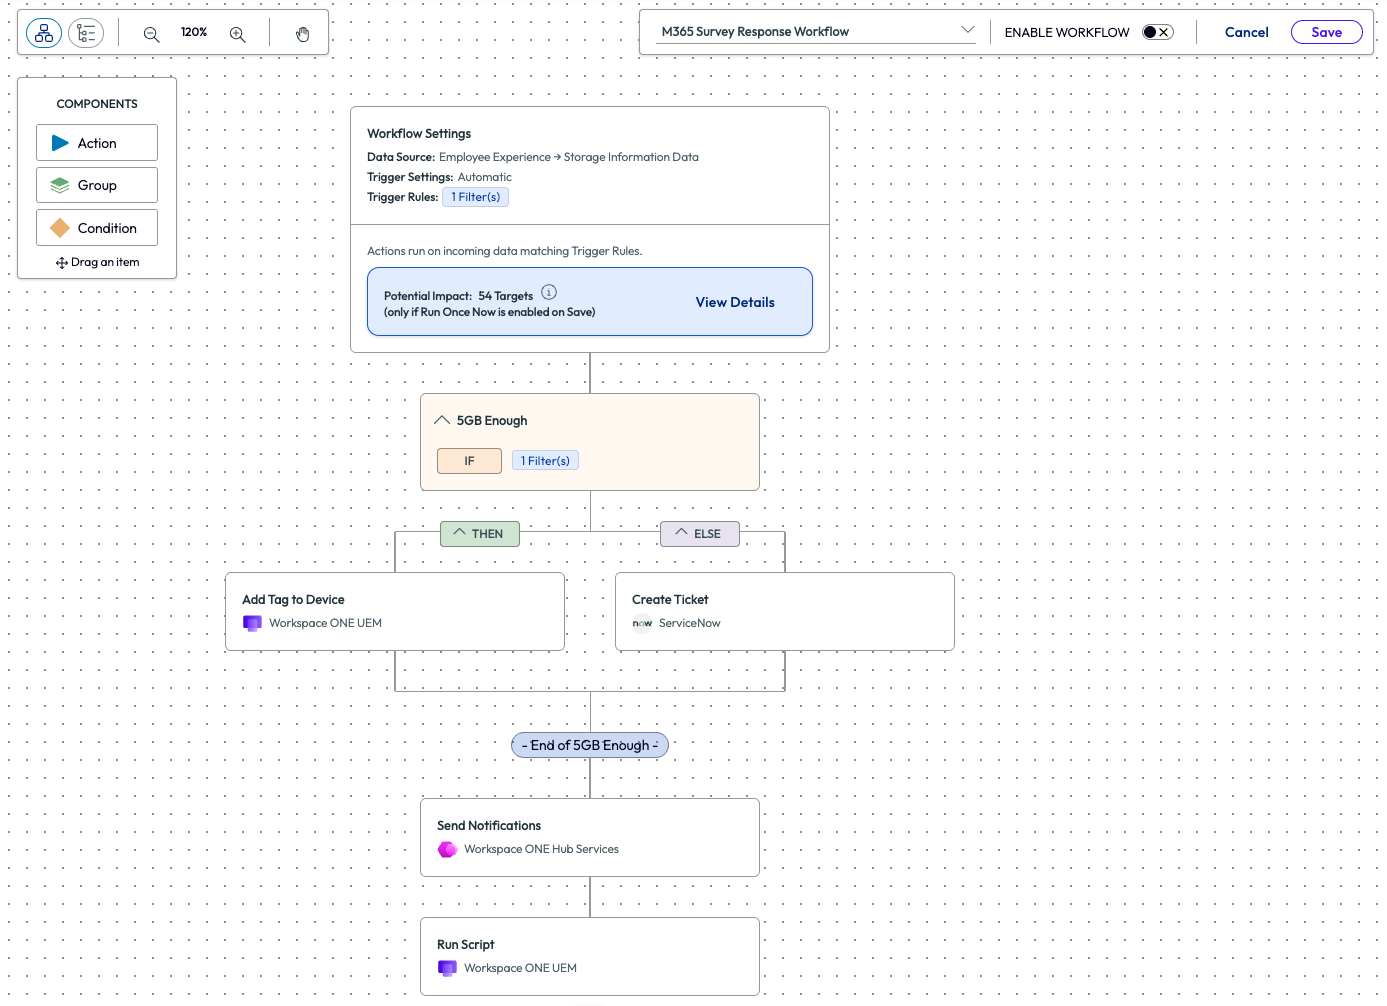Switch to the list view icon
The height and width of the screenshot is (1006, 1387).
86,32
